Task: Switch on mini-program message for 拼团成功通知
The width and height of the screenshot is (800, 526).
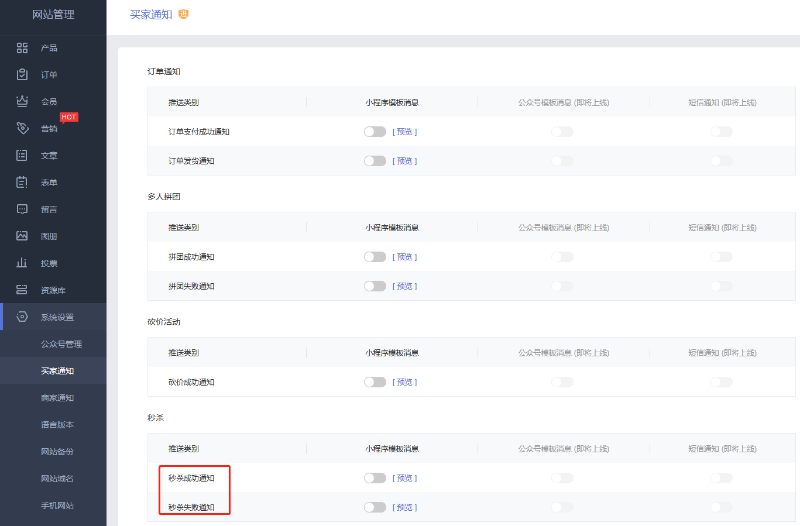Action: pos(375,257)
